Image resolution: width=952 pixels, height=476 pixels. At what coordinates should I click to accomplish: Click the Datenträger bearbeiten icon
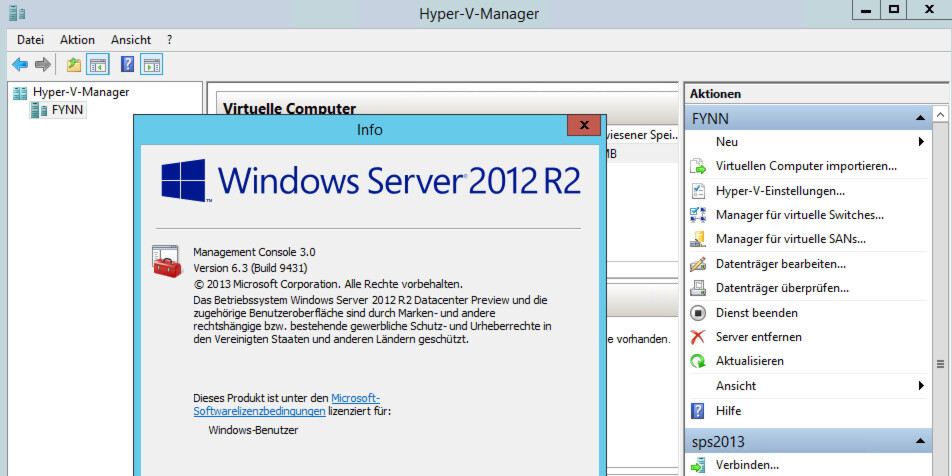coord(698,264)
